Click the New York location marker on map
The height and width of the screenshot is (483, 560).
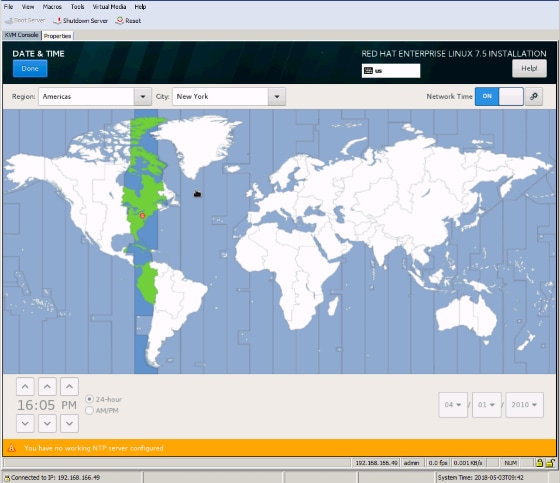(142, 216)
